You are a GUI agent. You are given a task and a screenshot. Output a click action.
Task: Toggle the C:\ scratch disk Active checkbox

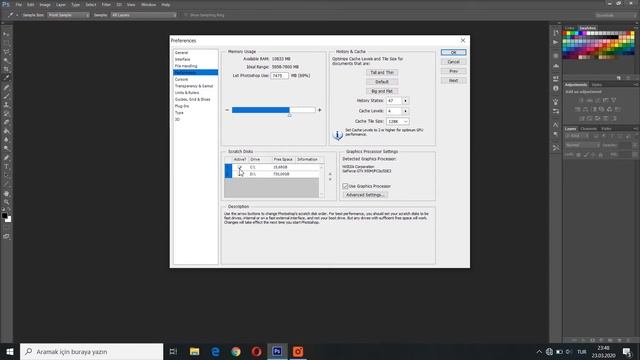click(x=240, y=167)
